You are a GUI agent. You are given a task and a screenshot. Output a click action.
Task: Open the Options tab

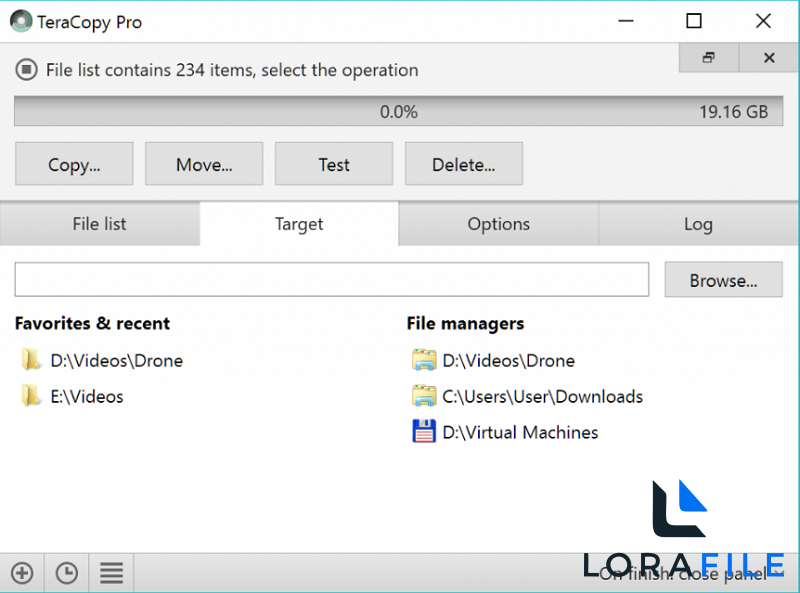[x=498, y=224]
